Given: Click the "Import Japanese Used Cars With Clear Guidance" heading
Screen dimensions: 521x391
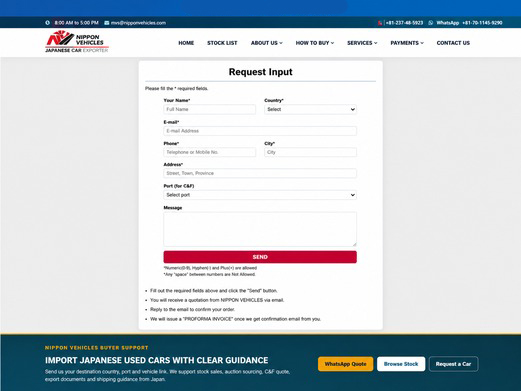Looking at the screenshot, I should [x=157, y=360].
